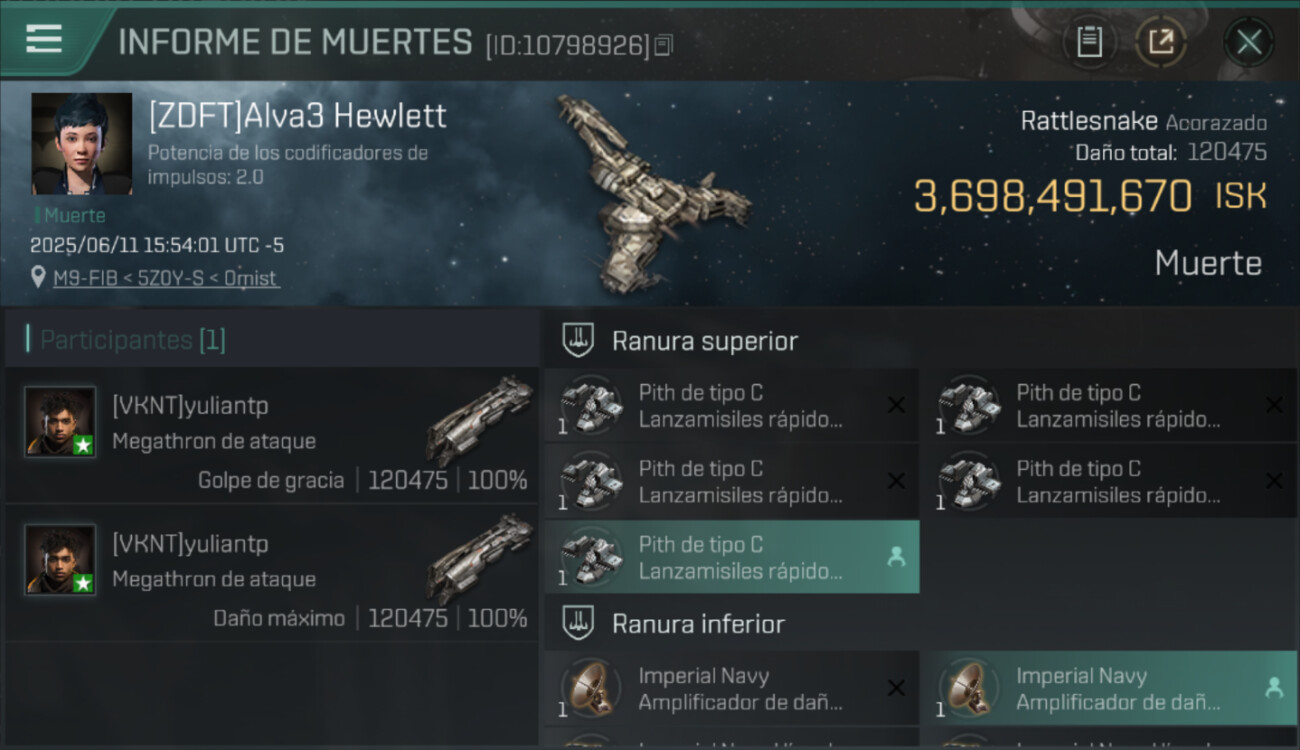Share the kill report externally
This screenshot has height=750, width=1300.
tap(1161, 42)
